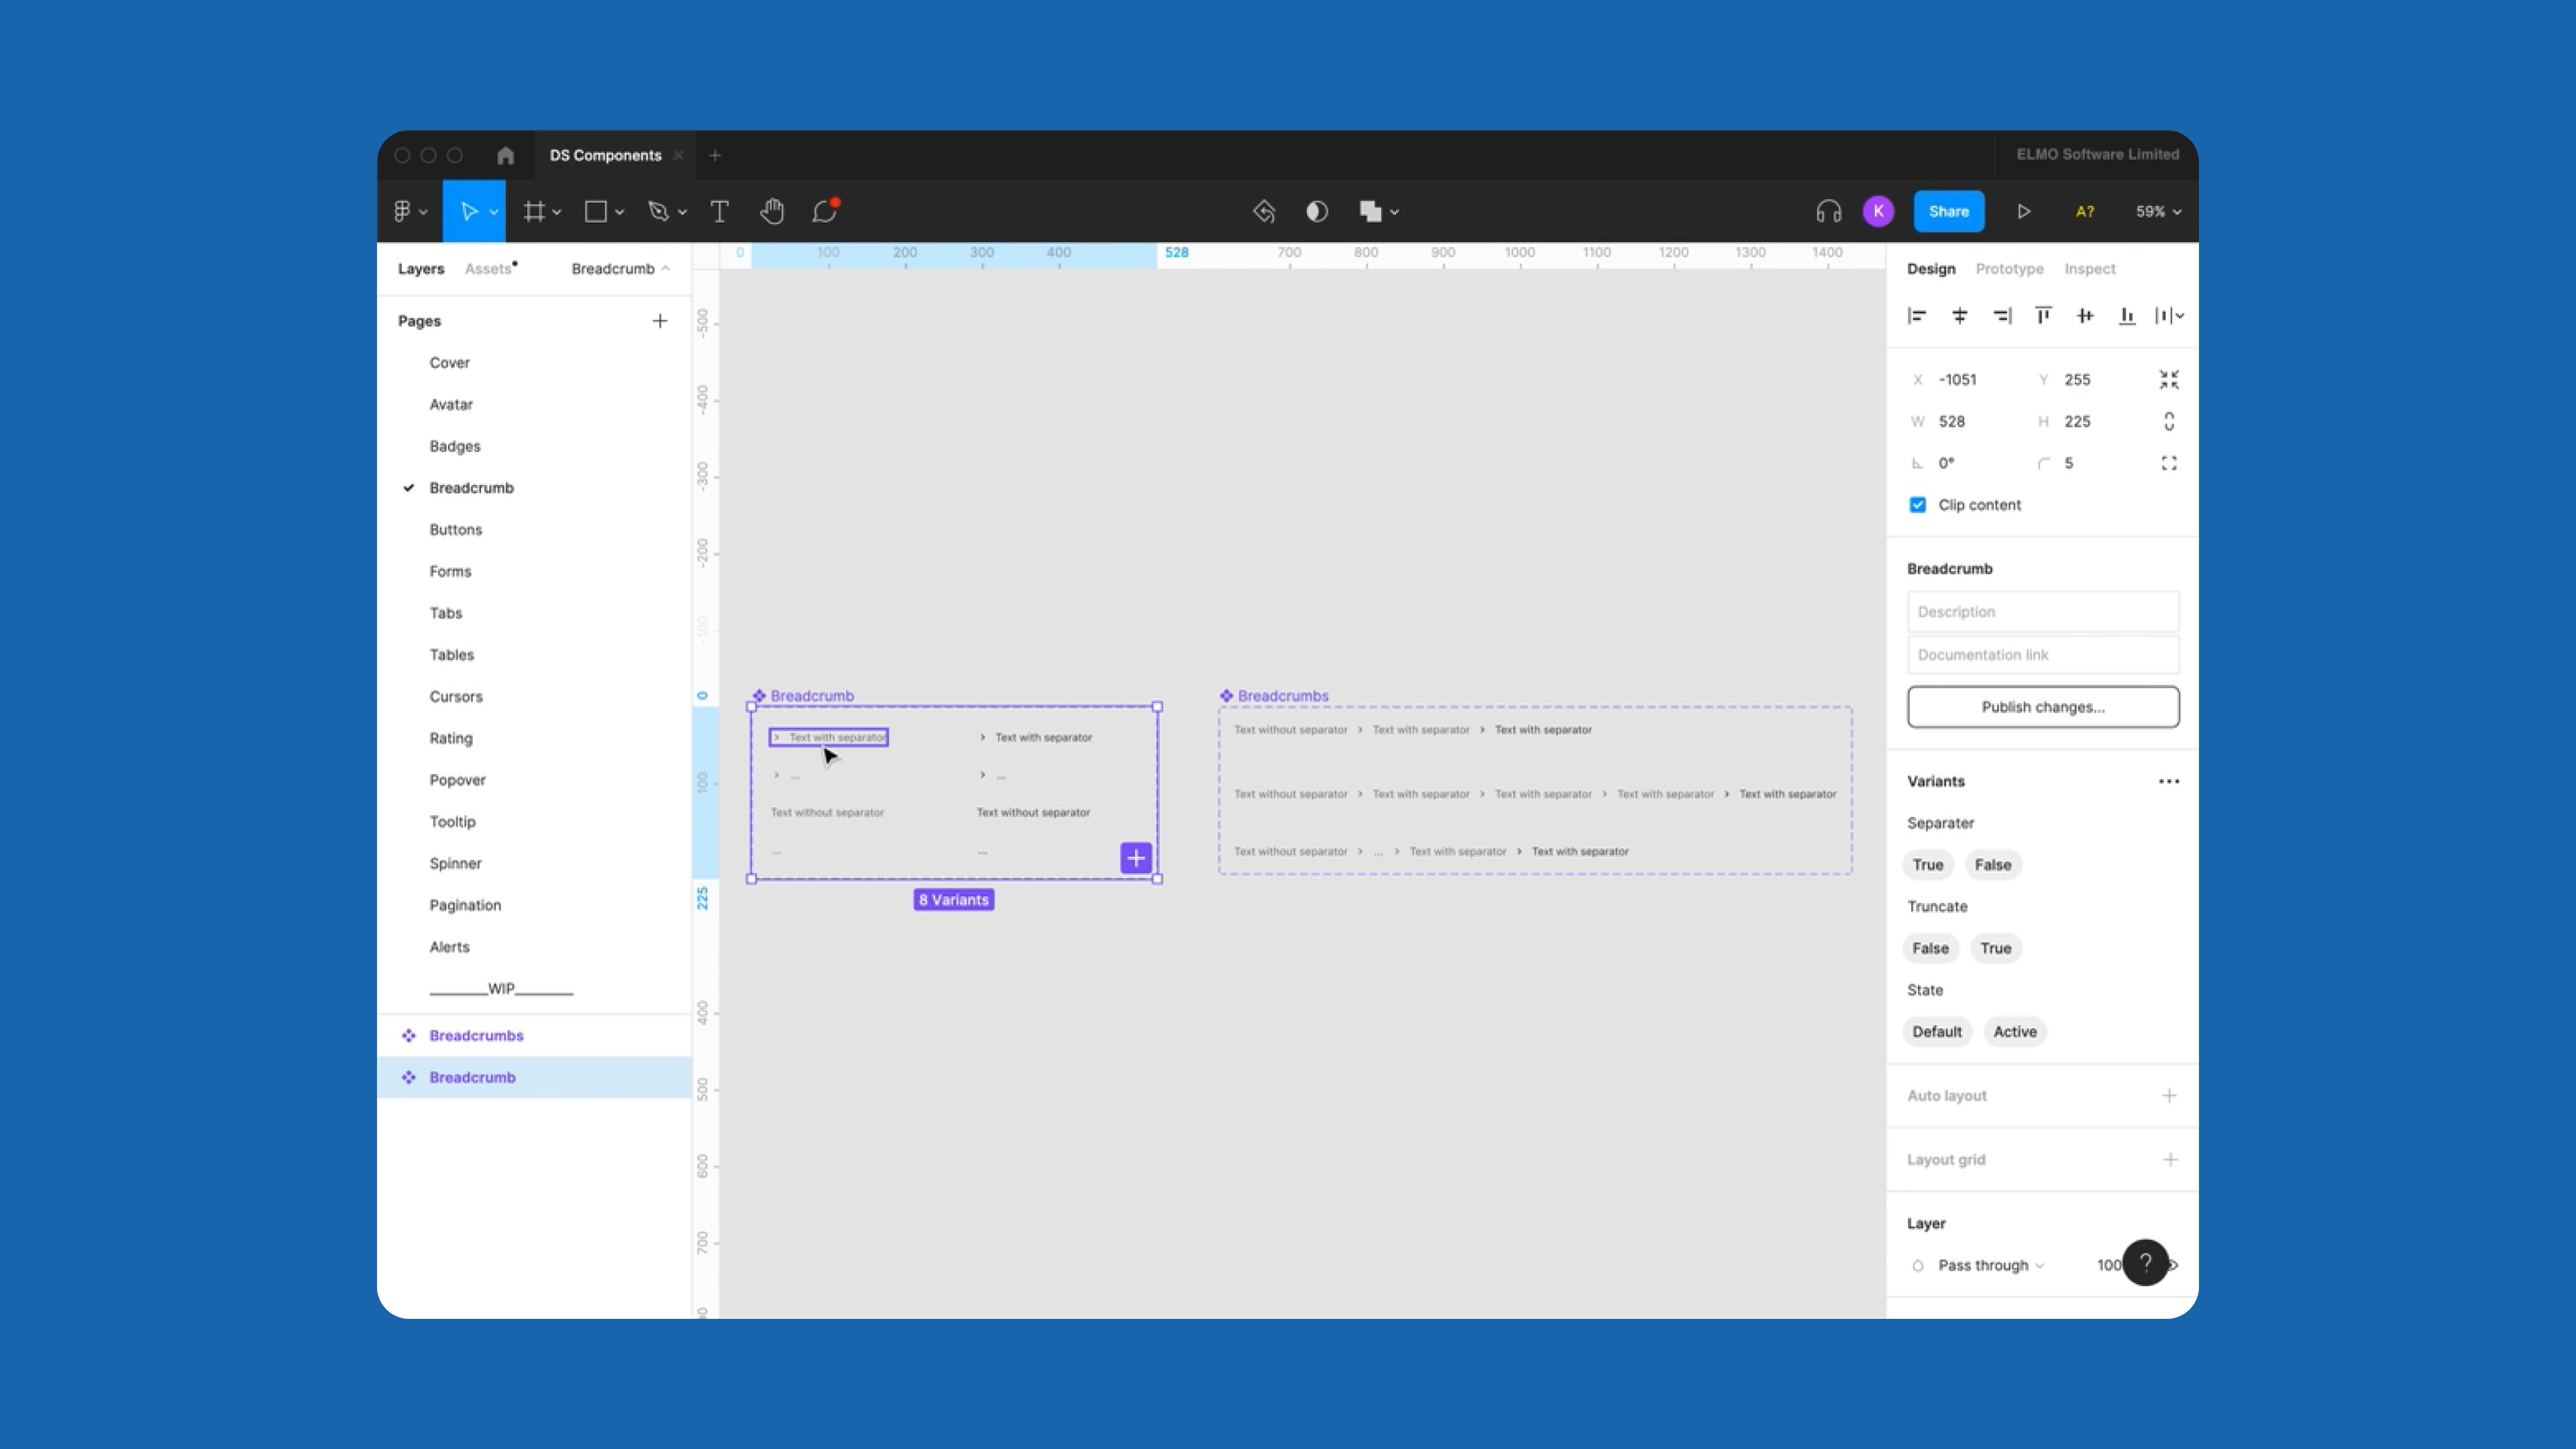Toggle constrain proportions link icon

point(2169,421)
